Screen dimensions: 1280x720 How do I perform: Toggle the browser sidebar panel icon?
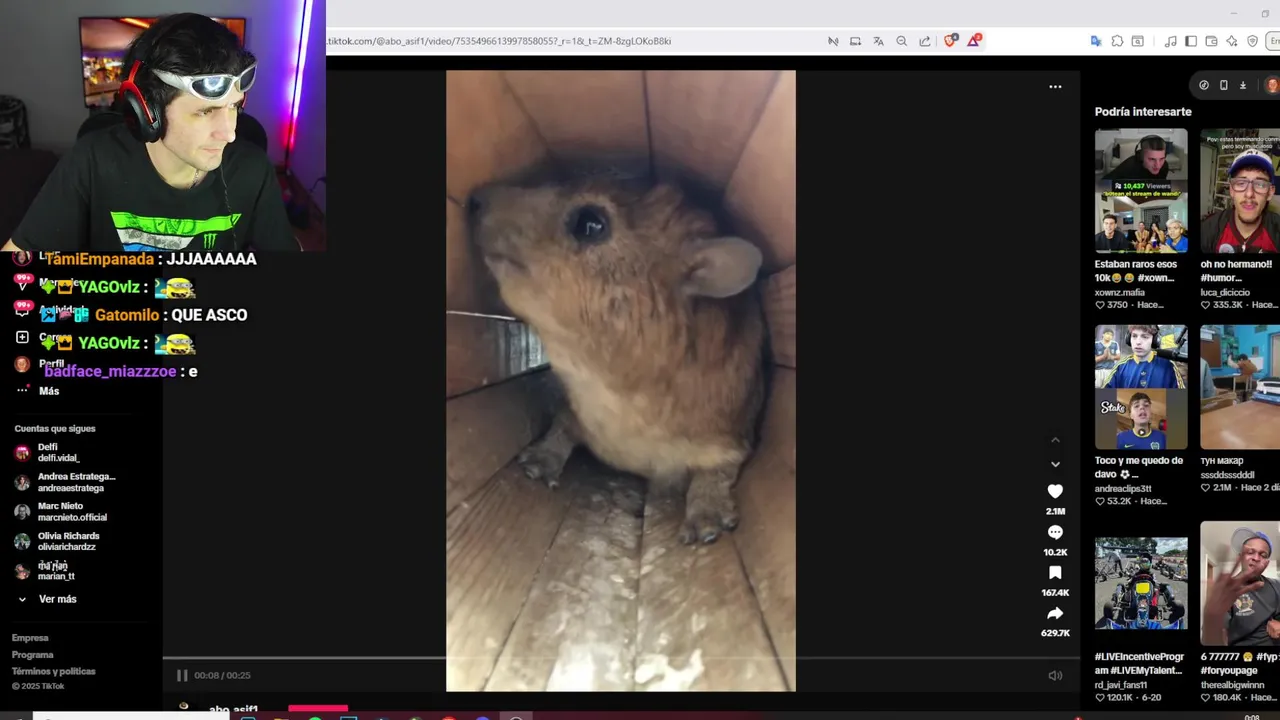pos(1191,41)
